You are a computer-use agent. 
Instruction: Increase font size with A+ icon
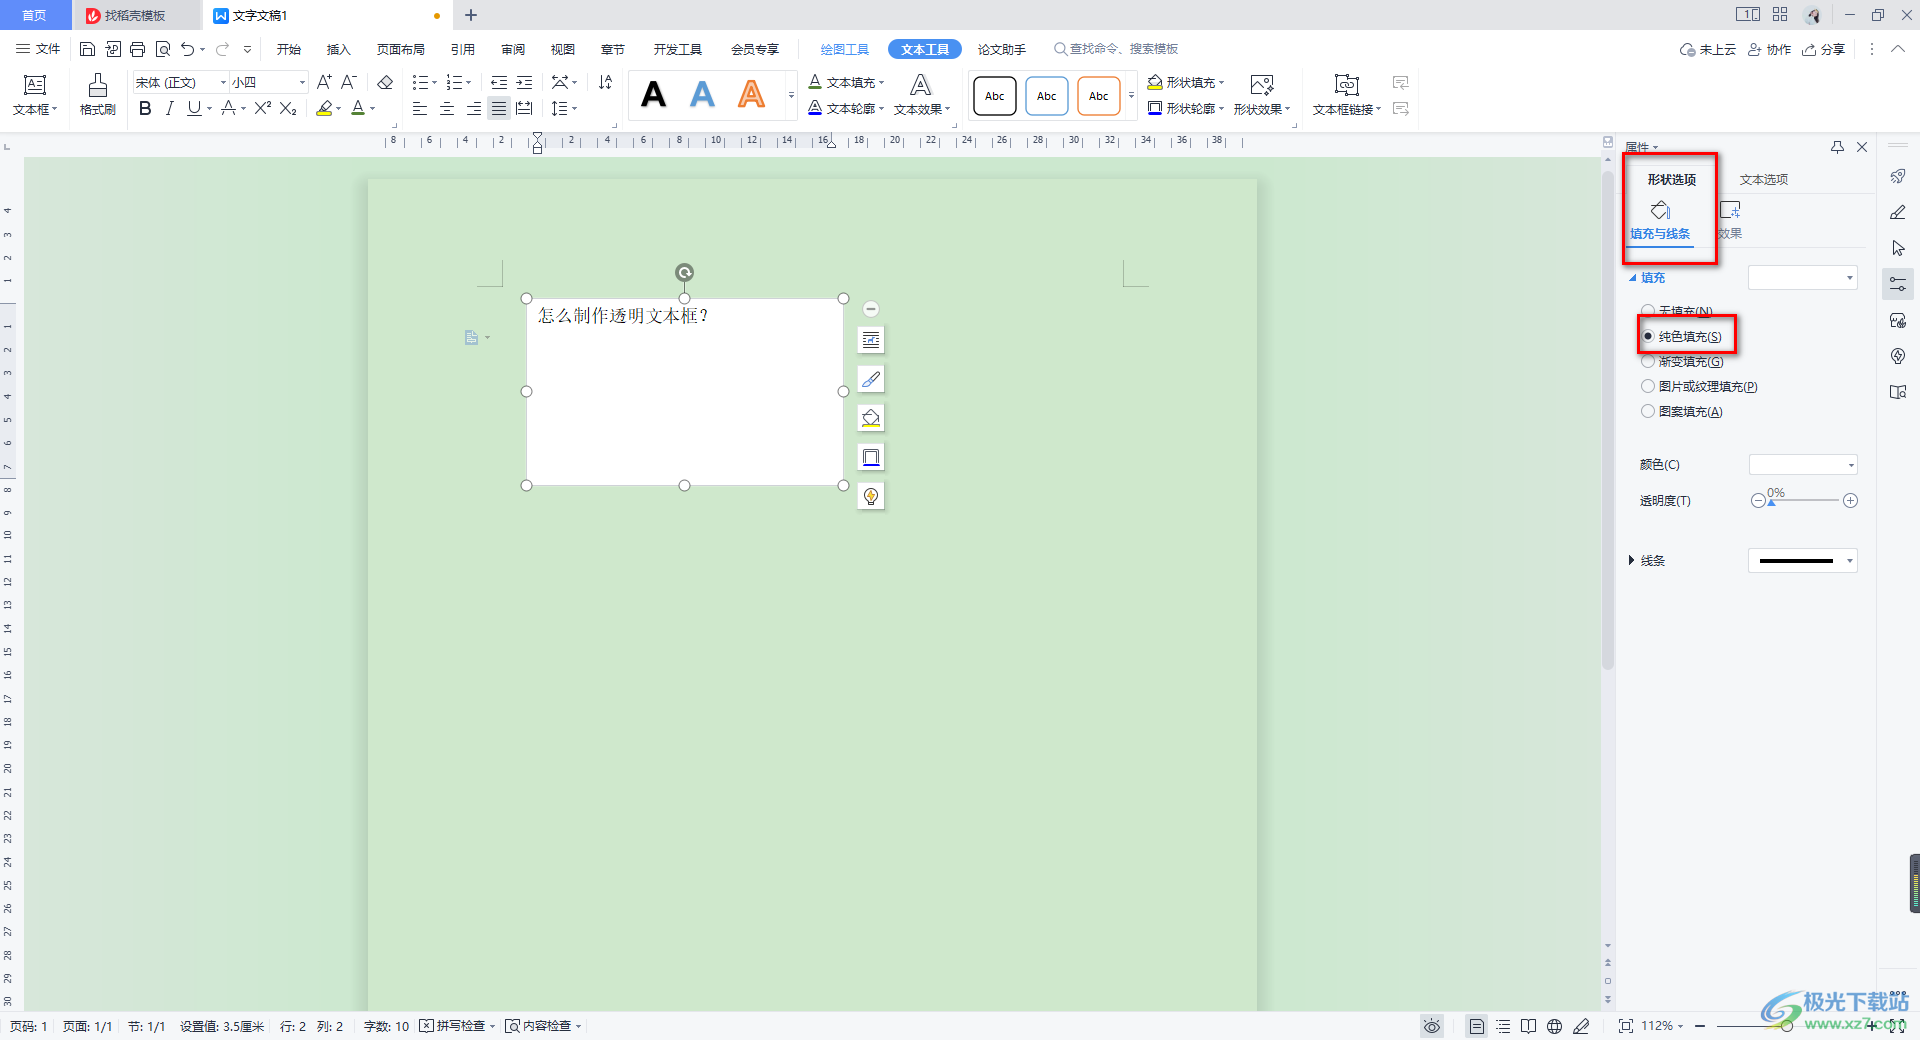click(324, 82)
